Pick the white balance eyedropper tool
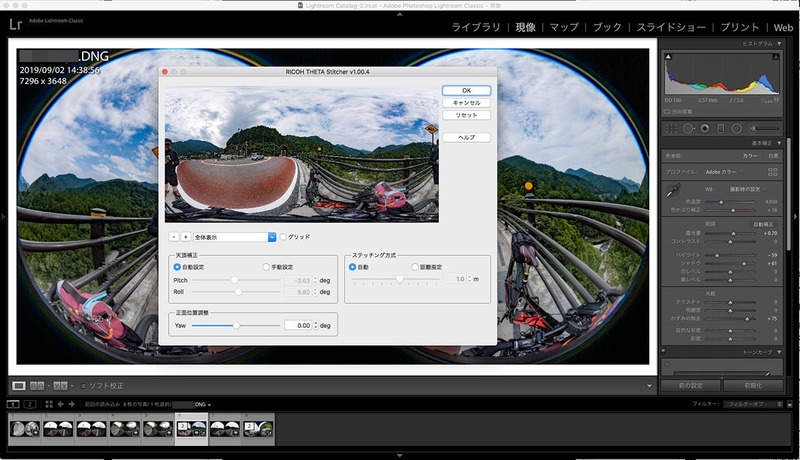 point(673,191)
